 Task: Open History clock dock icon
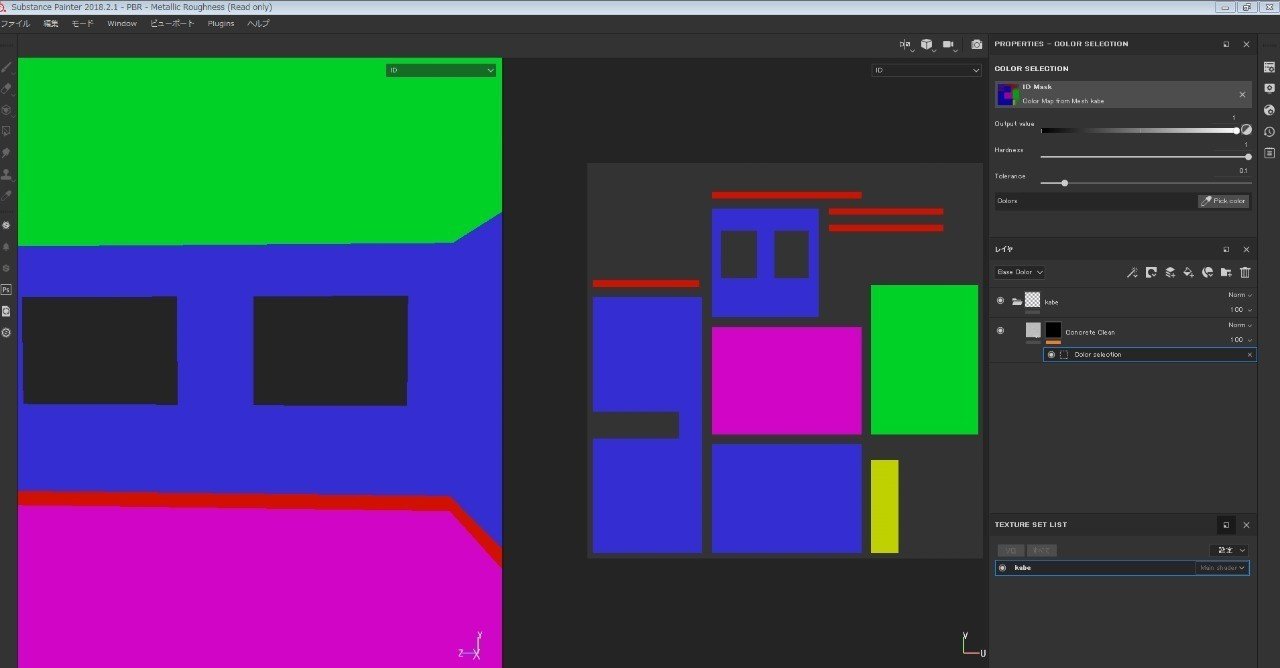1269,131
